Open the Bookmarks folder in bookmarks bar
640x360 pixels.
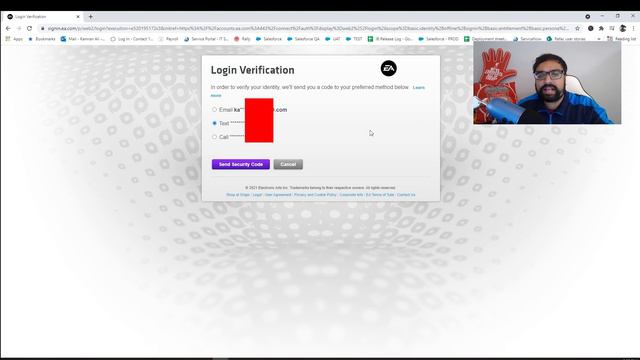click(42, 39)
